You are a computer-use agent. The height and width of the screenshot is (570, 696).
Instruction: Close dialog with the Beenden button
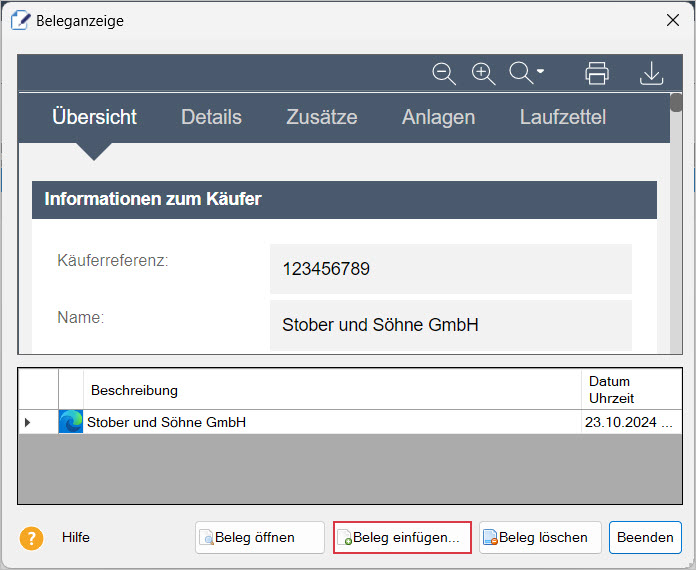tap(645, 537)
